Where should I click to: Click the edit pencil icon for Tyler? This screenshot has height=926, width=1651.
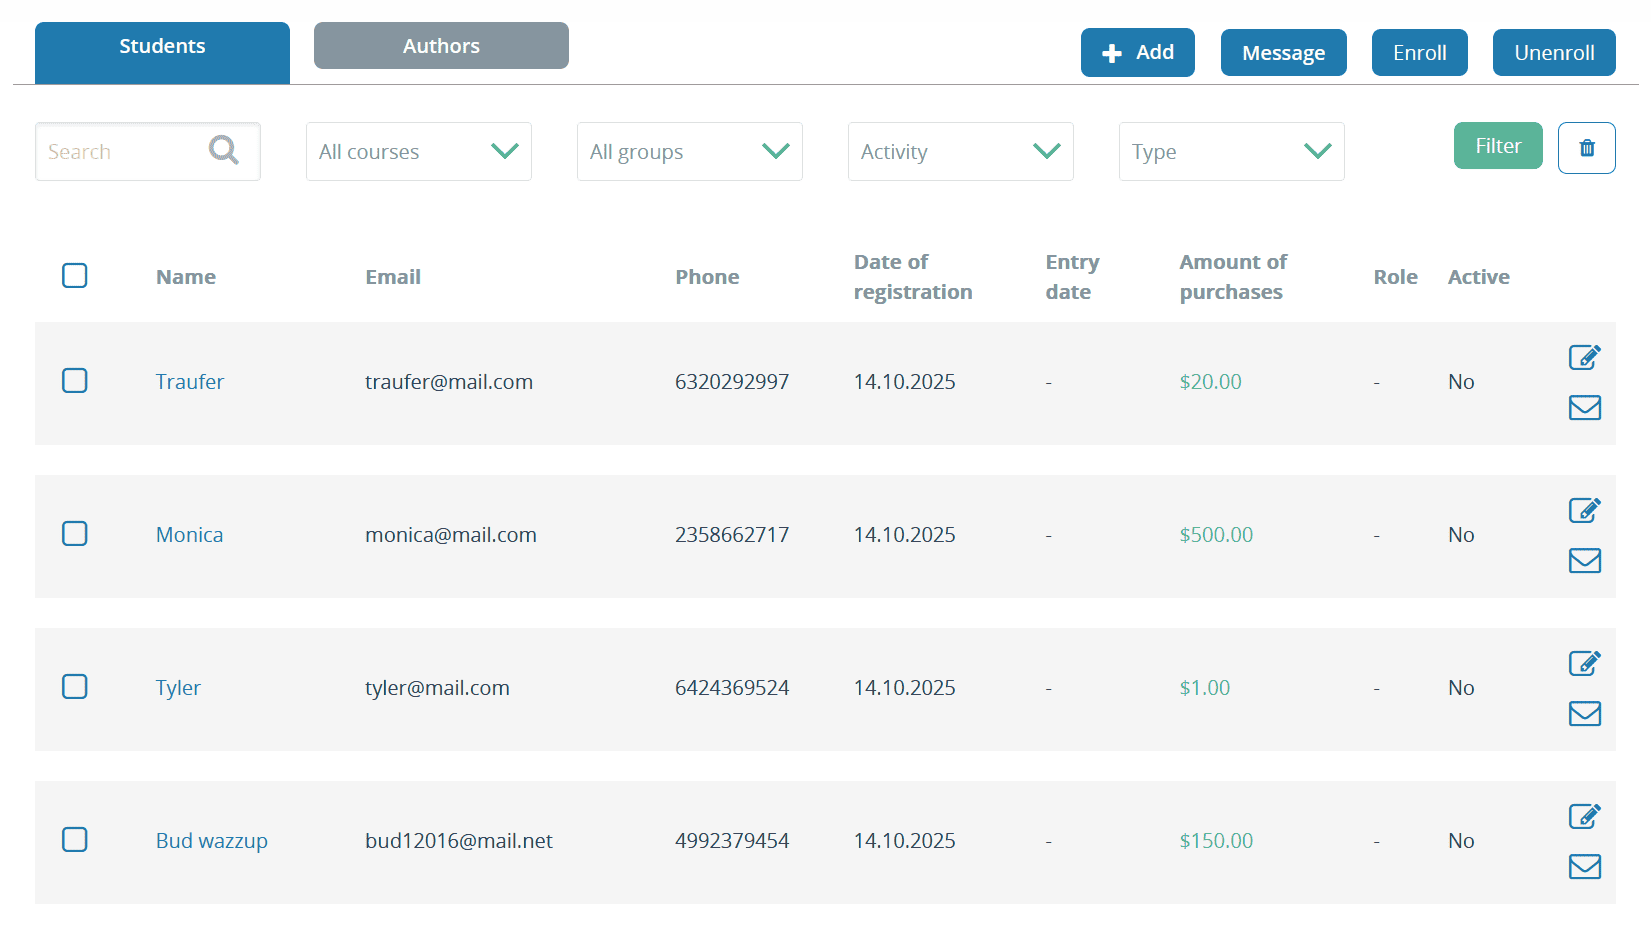click(x=1585, y=663)
